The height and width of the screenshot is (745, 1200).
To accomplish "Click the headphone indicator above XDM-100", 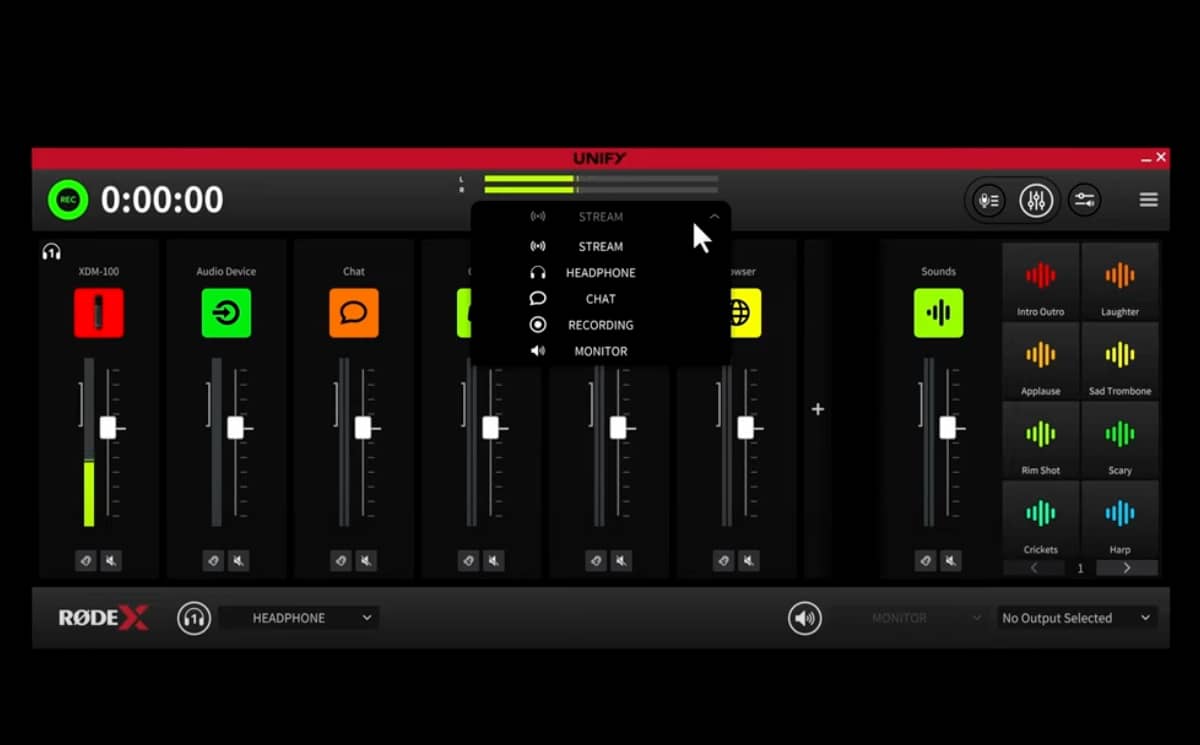I will coord(52,252).
